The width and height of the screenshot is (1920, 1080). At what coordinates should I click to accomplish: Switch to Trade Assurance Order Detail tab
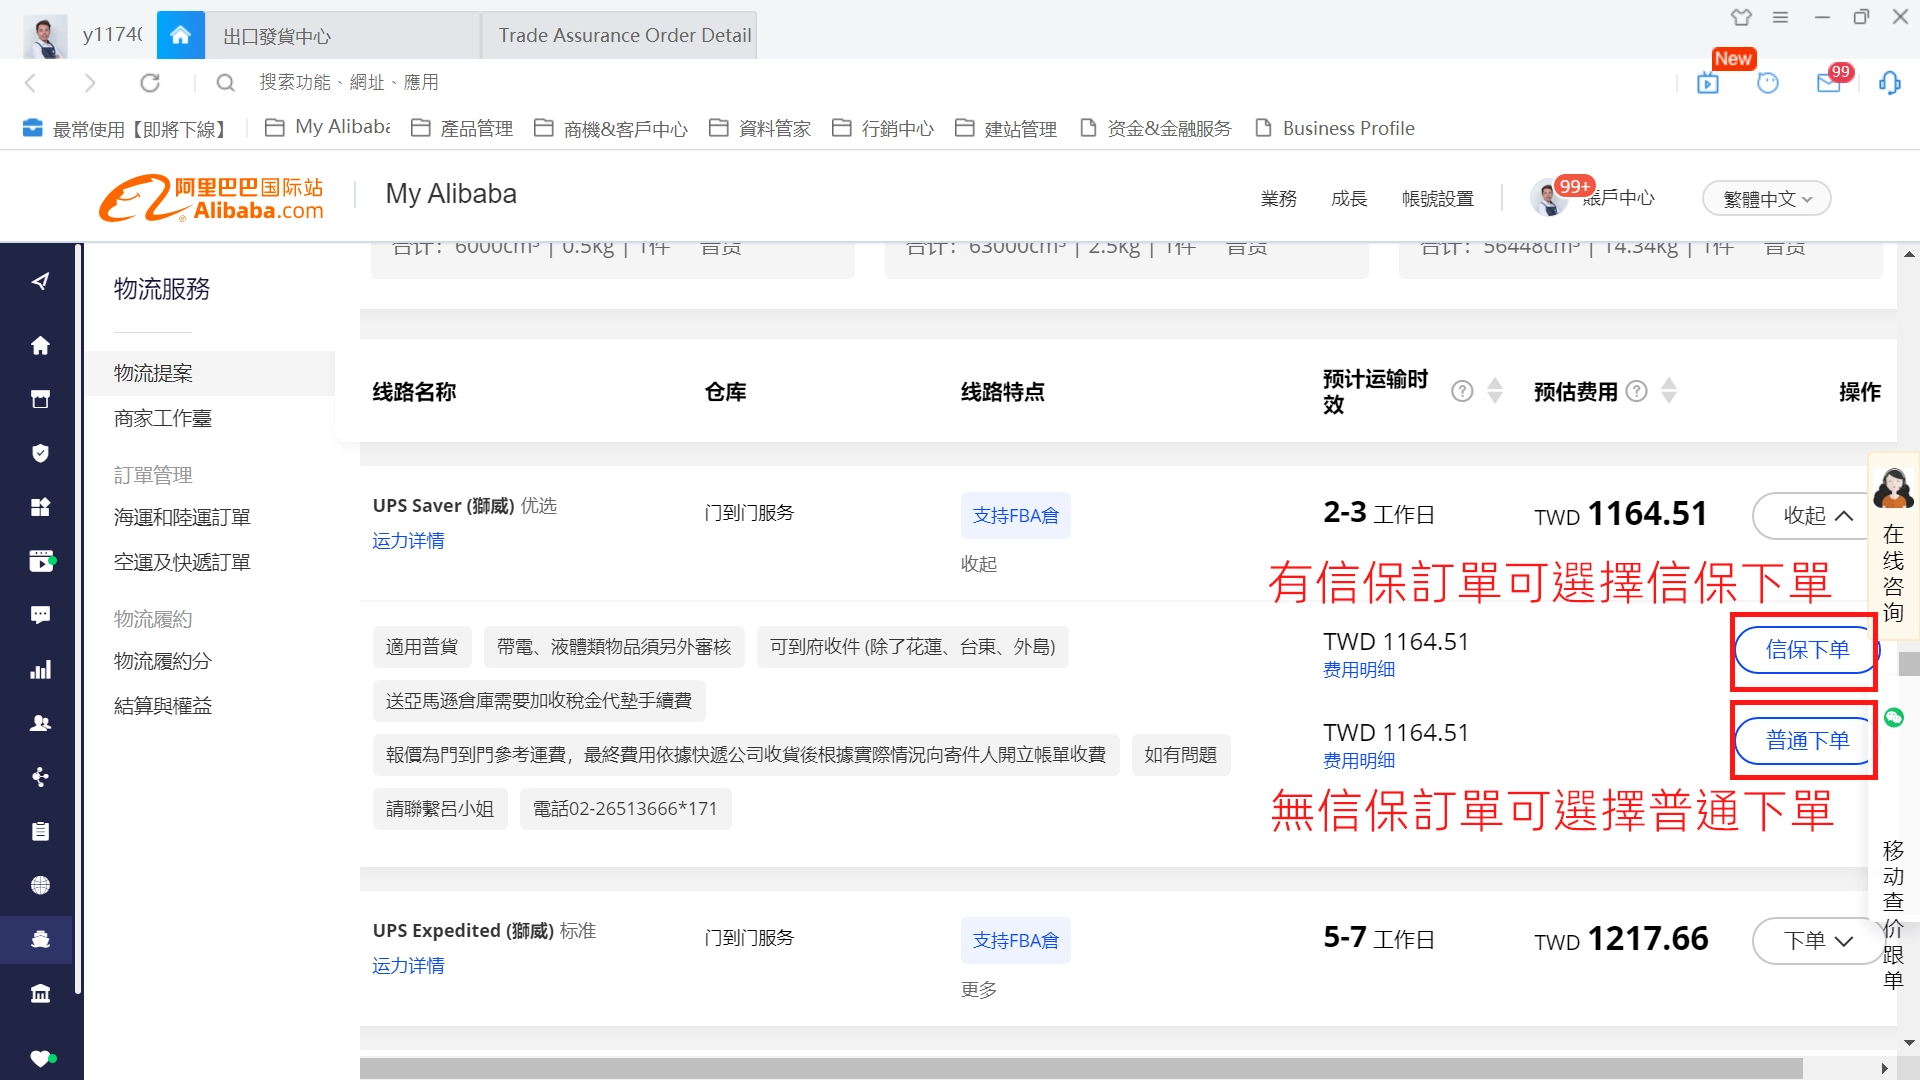[x=620, y=36]
